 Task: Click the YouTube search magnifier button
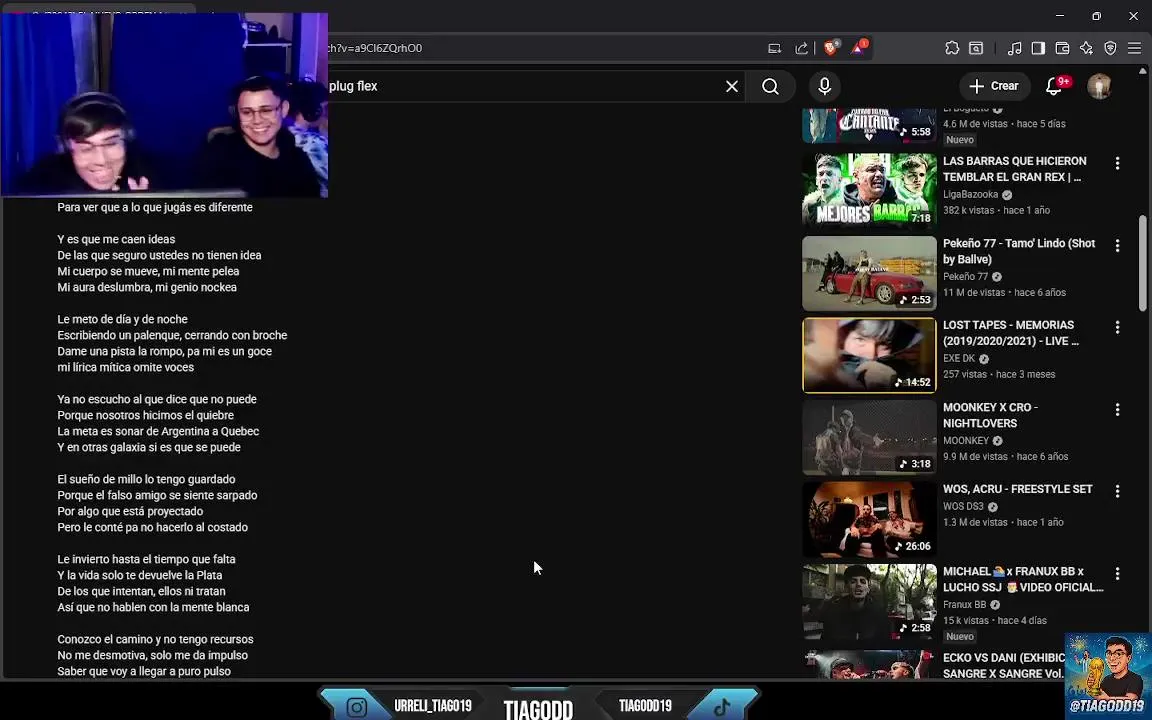tap(770, 86)
